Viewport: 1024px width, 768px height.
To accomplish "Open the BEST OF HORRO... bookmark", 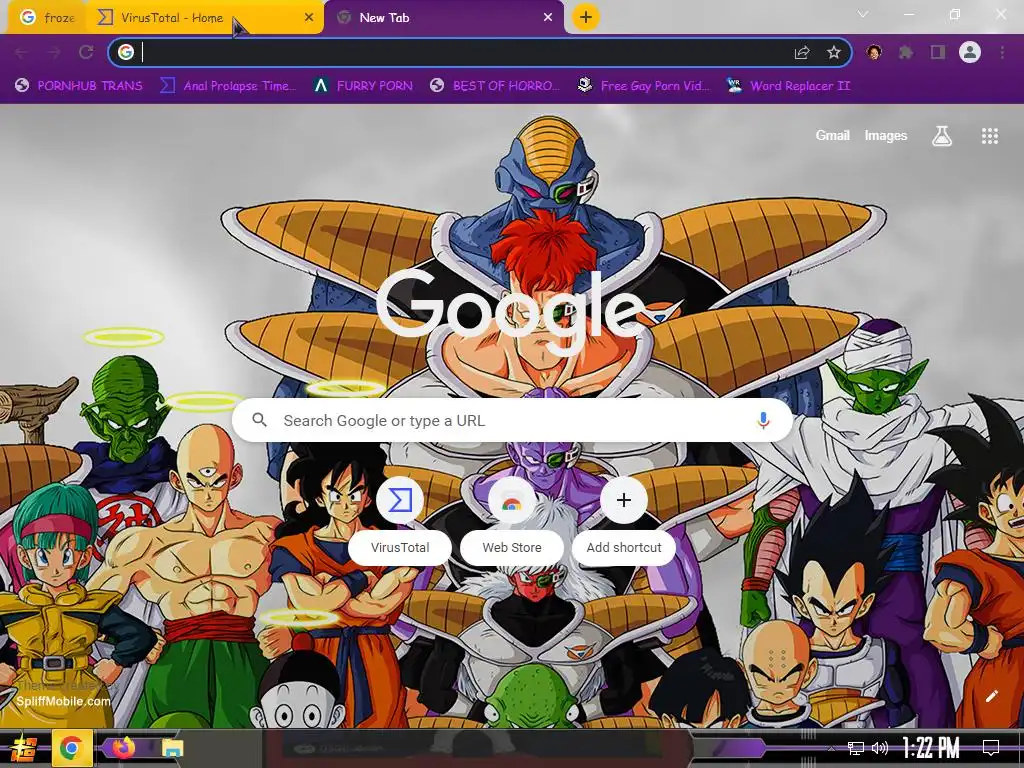I will pos(495,86).
